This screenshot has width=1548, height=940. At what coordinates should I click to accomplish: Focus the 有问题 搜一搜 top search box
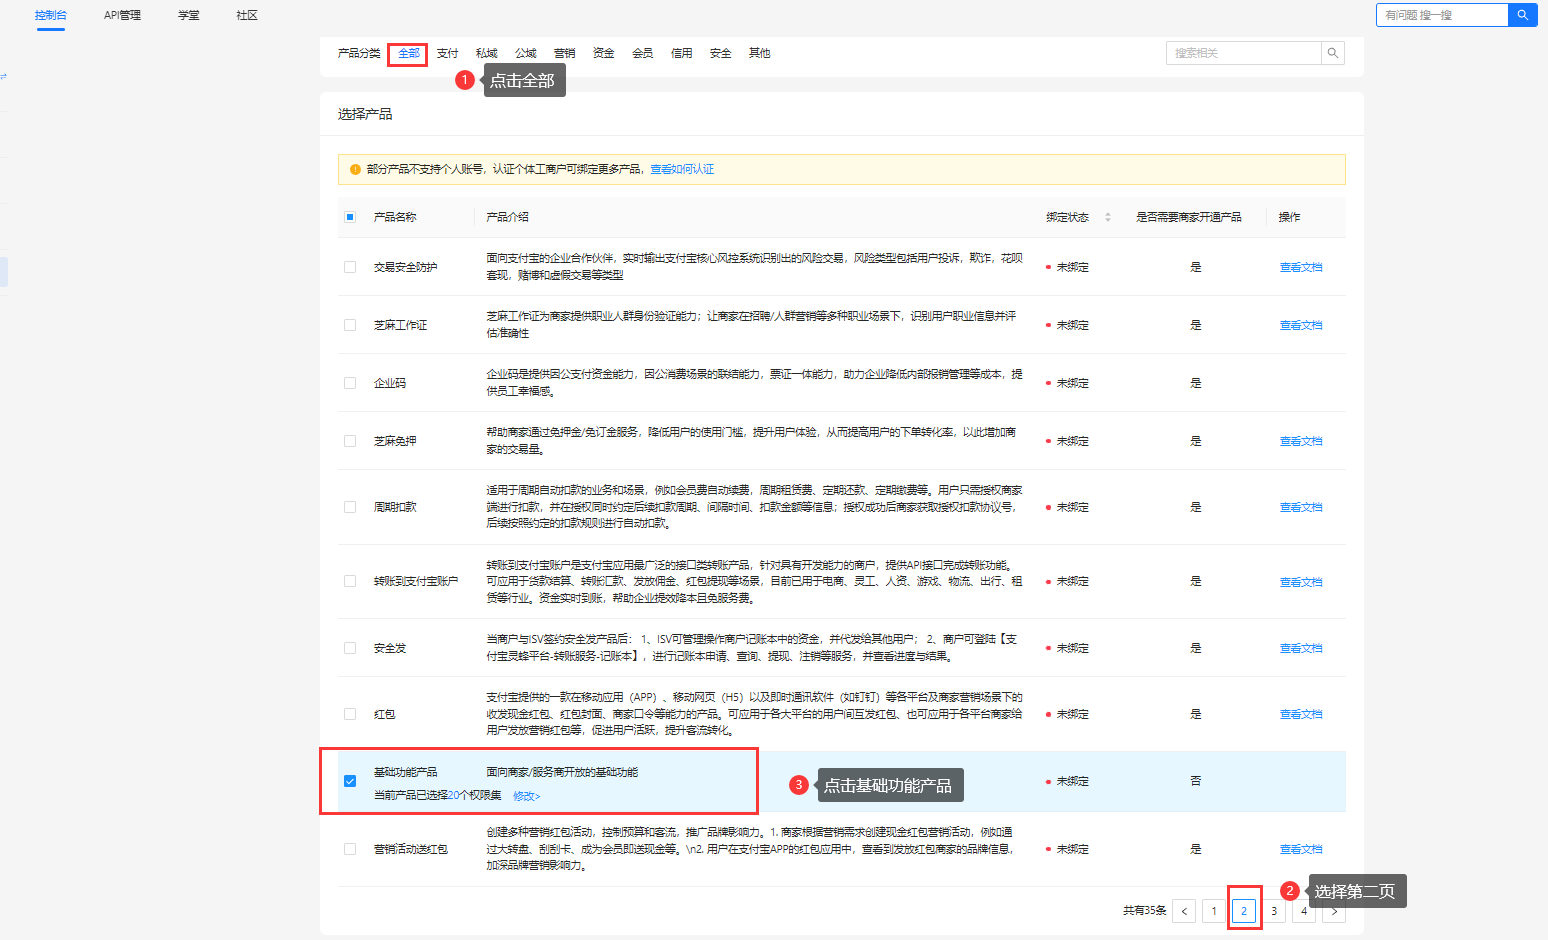pos(1441,15)
